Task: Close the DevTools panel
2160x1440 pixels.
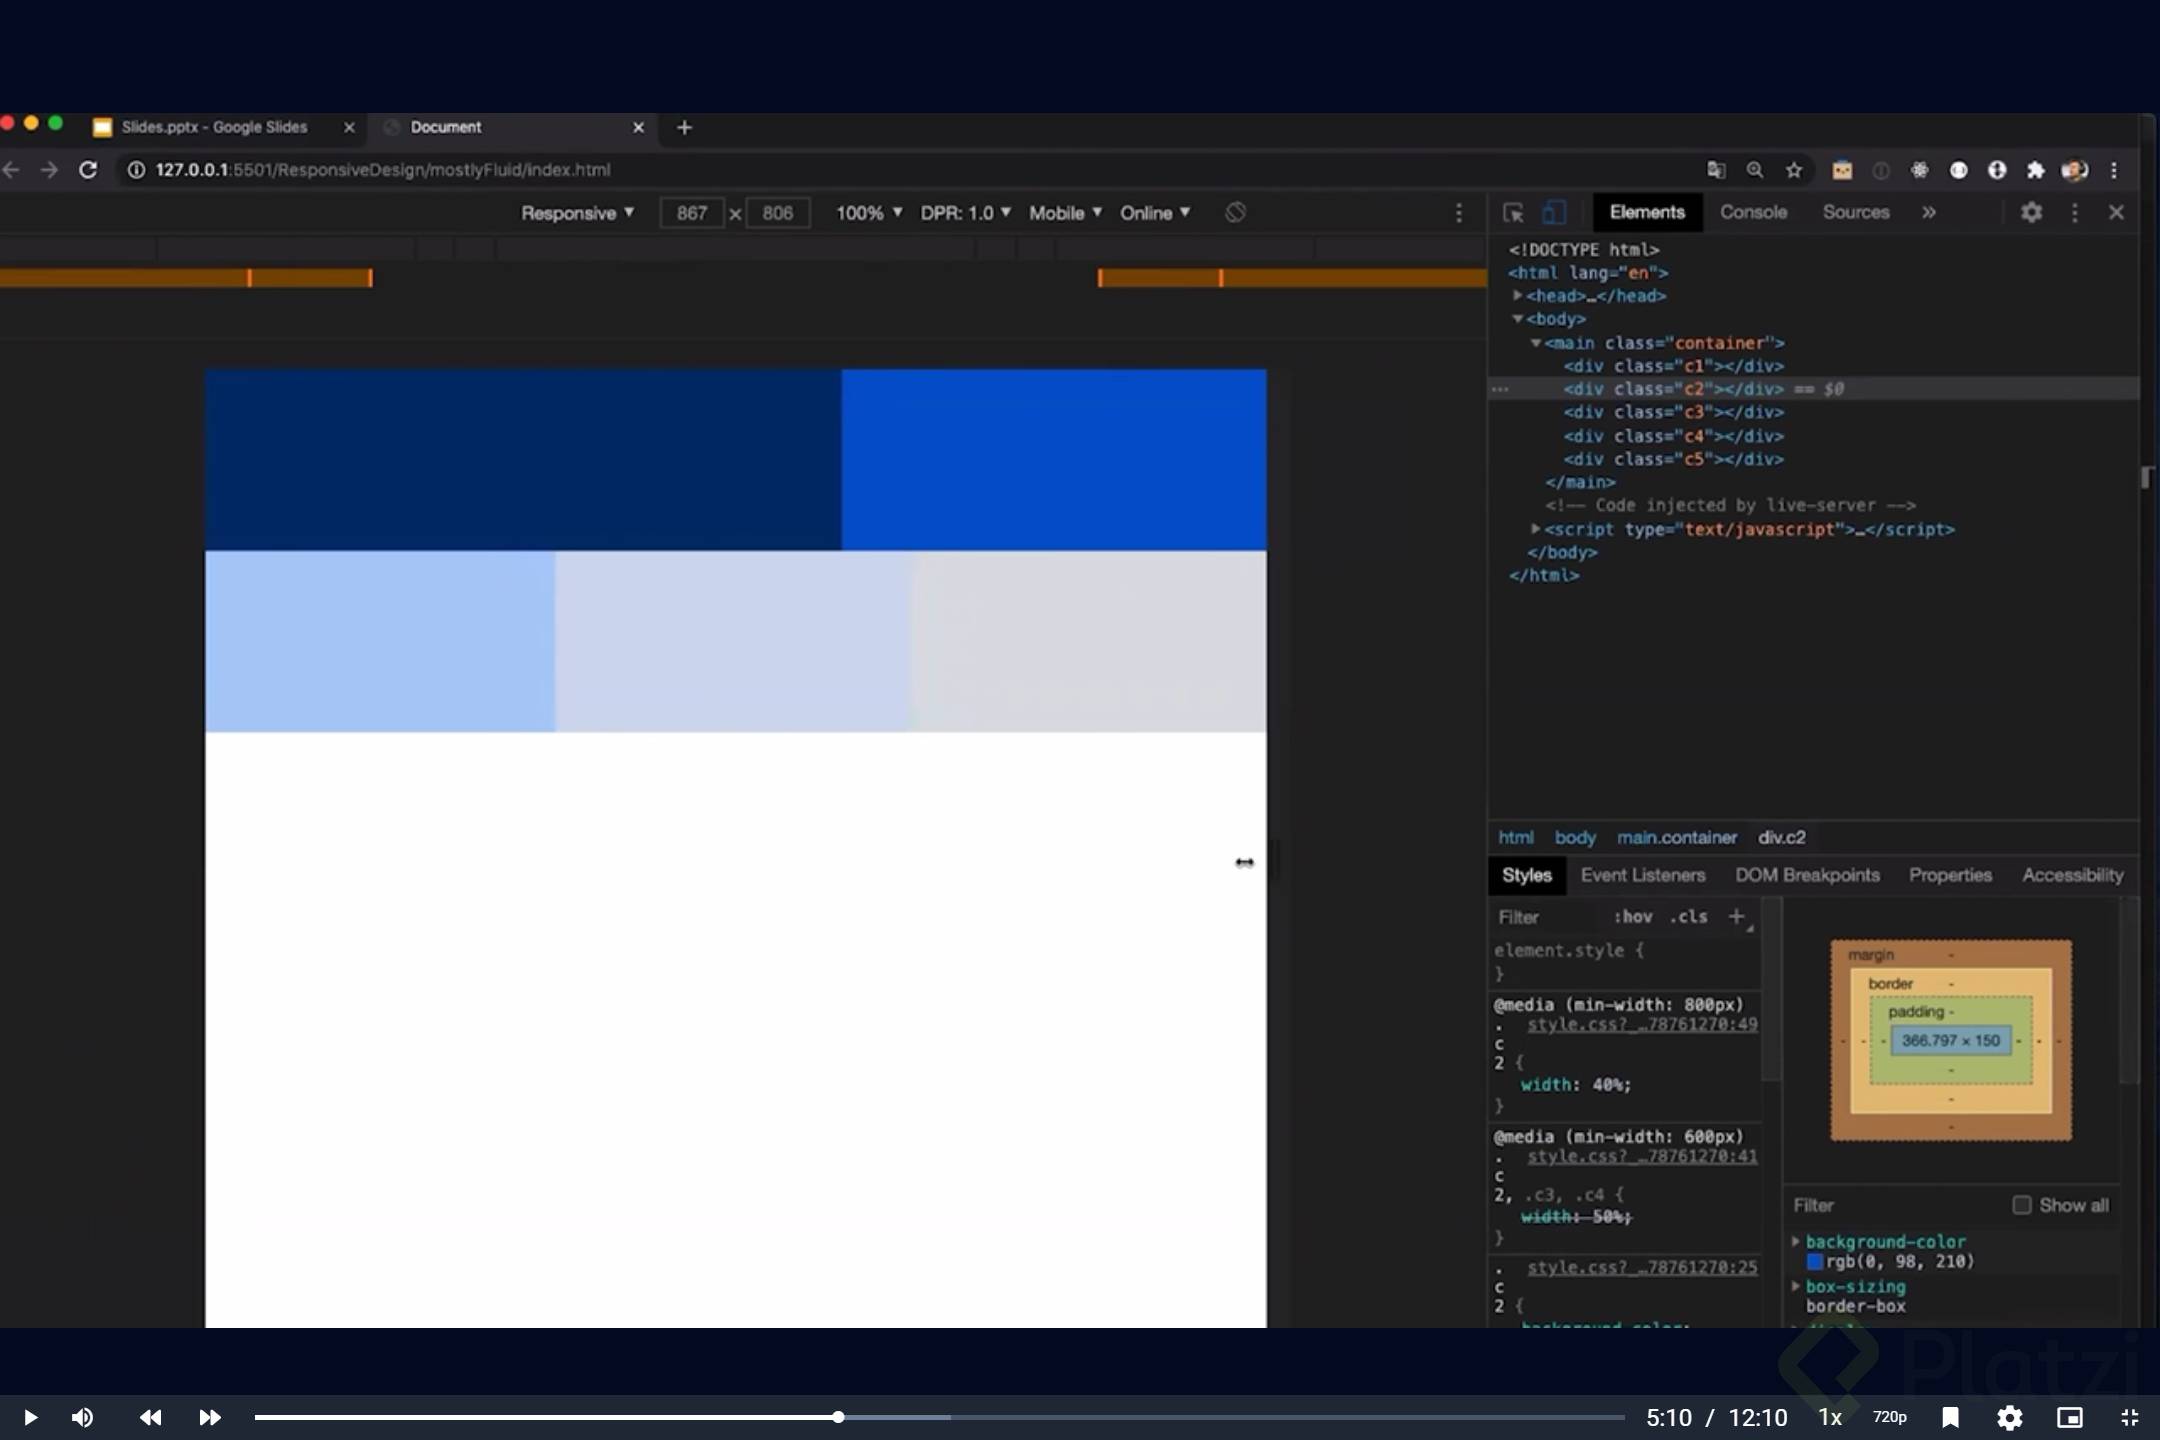Action: coord(2116,212)
